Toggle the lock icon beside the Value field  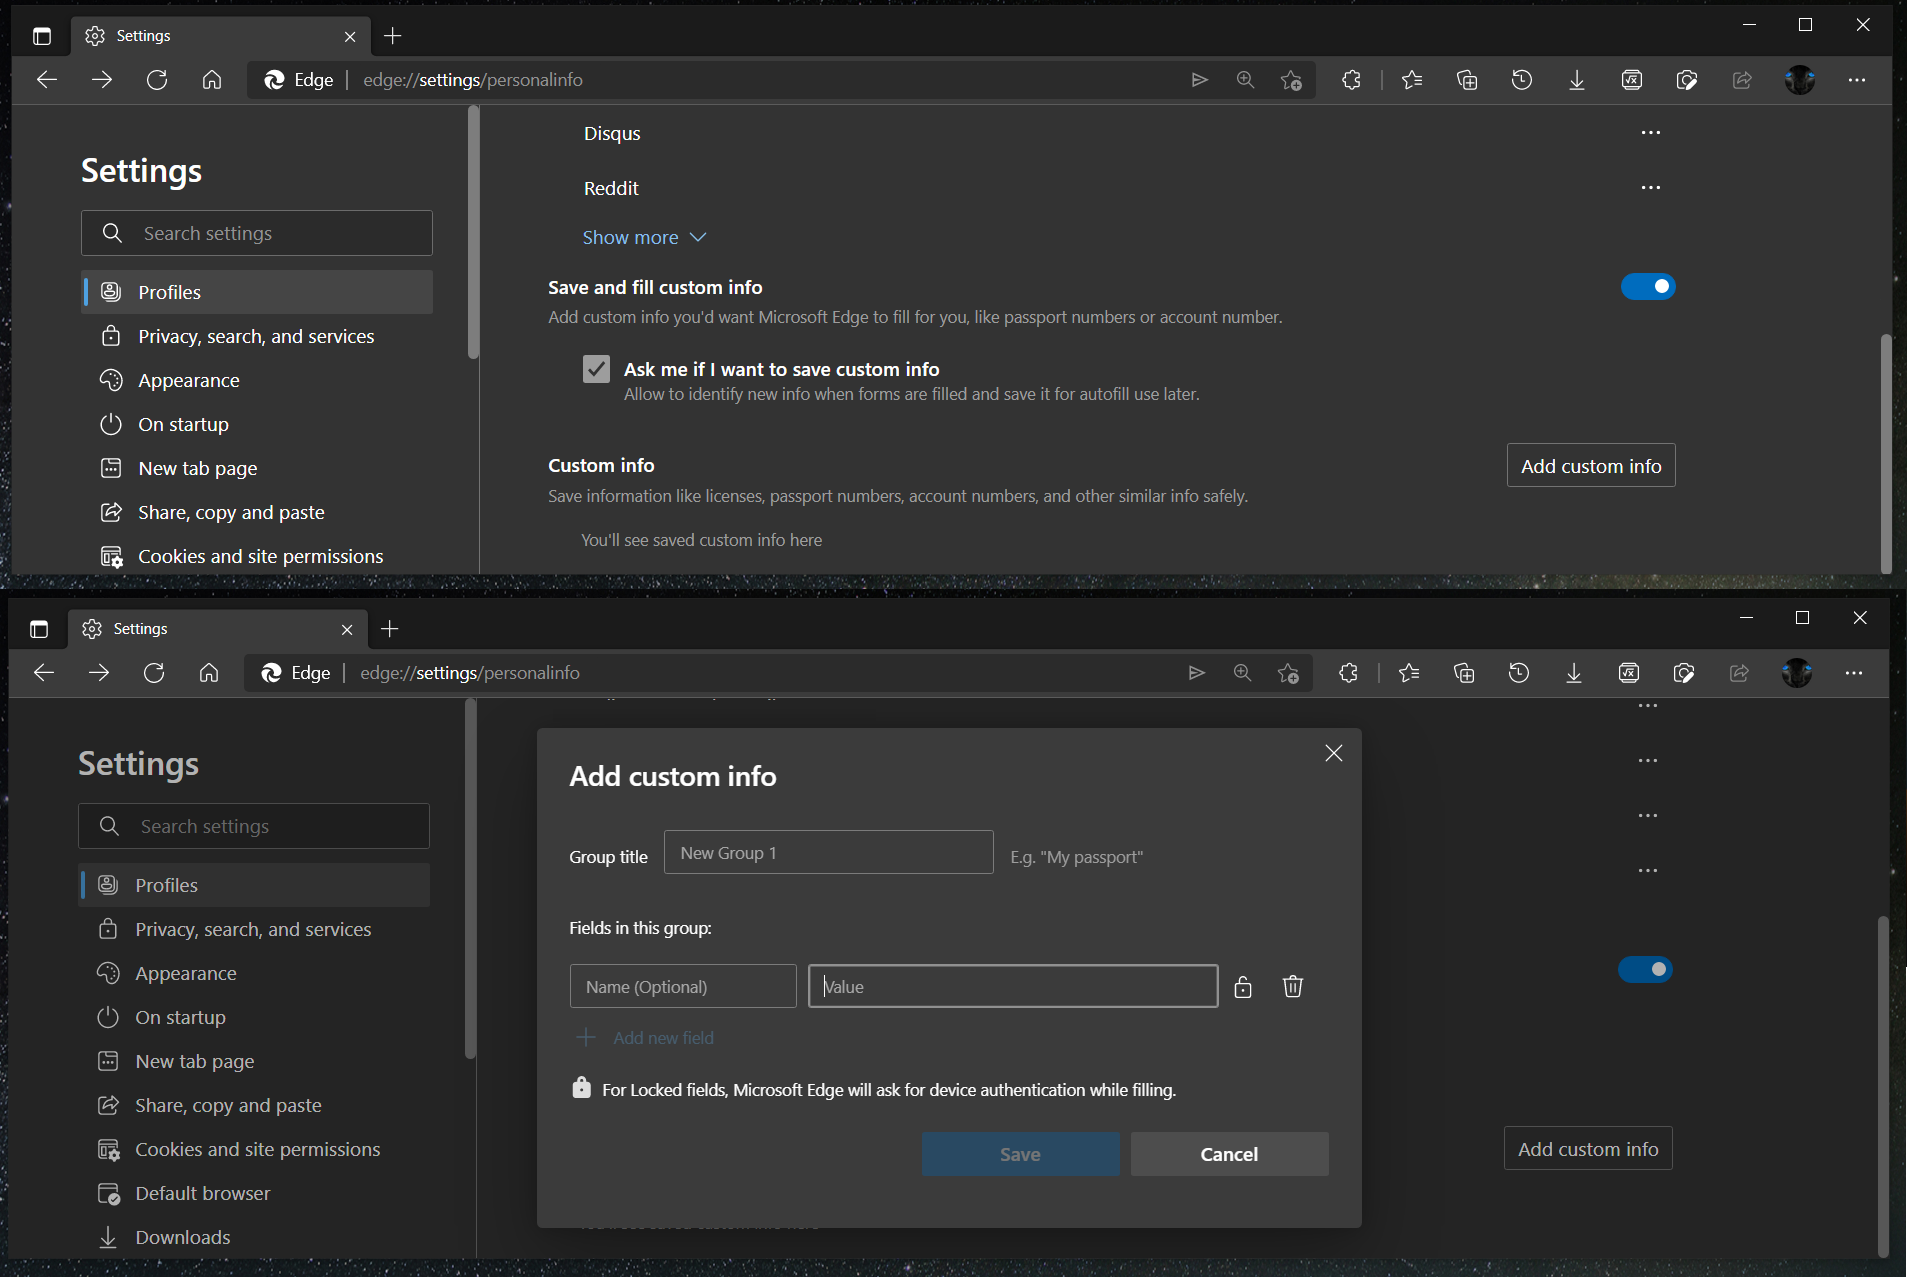1242,987
